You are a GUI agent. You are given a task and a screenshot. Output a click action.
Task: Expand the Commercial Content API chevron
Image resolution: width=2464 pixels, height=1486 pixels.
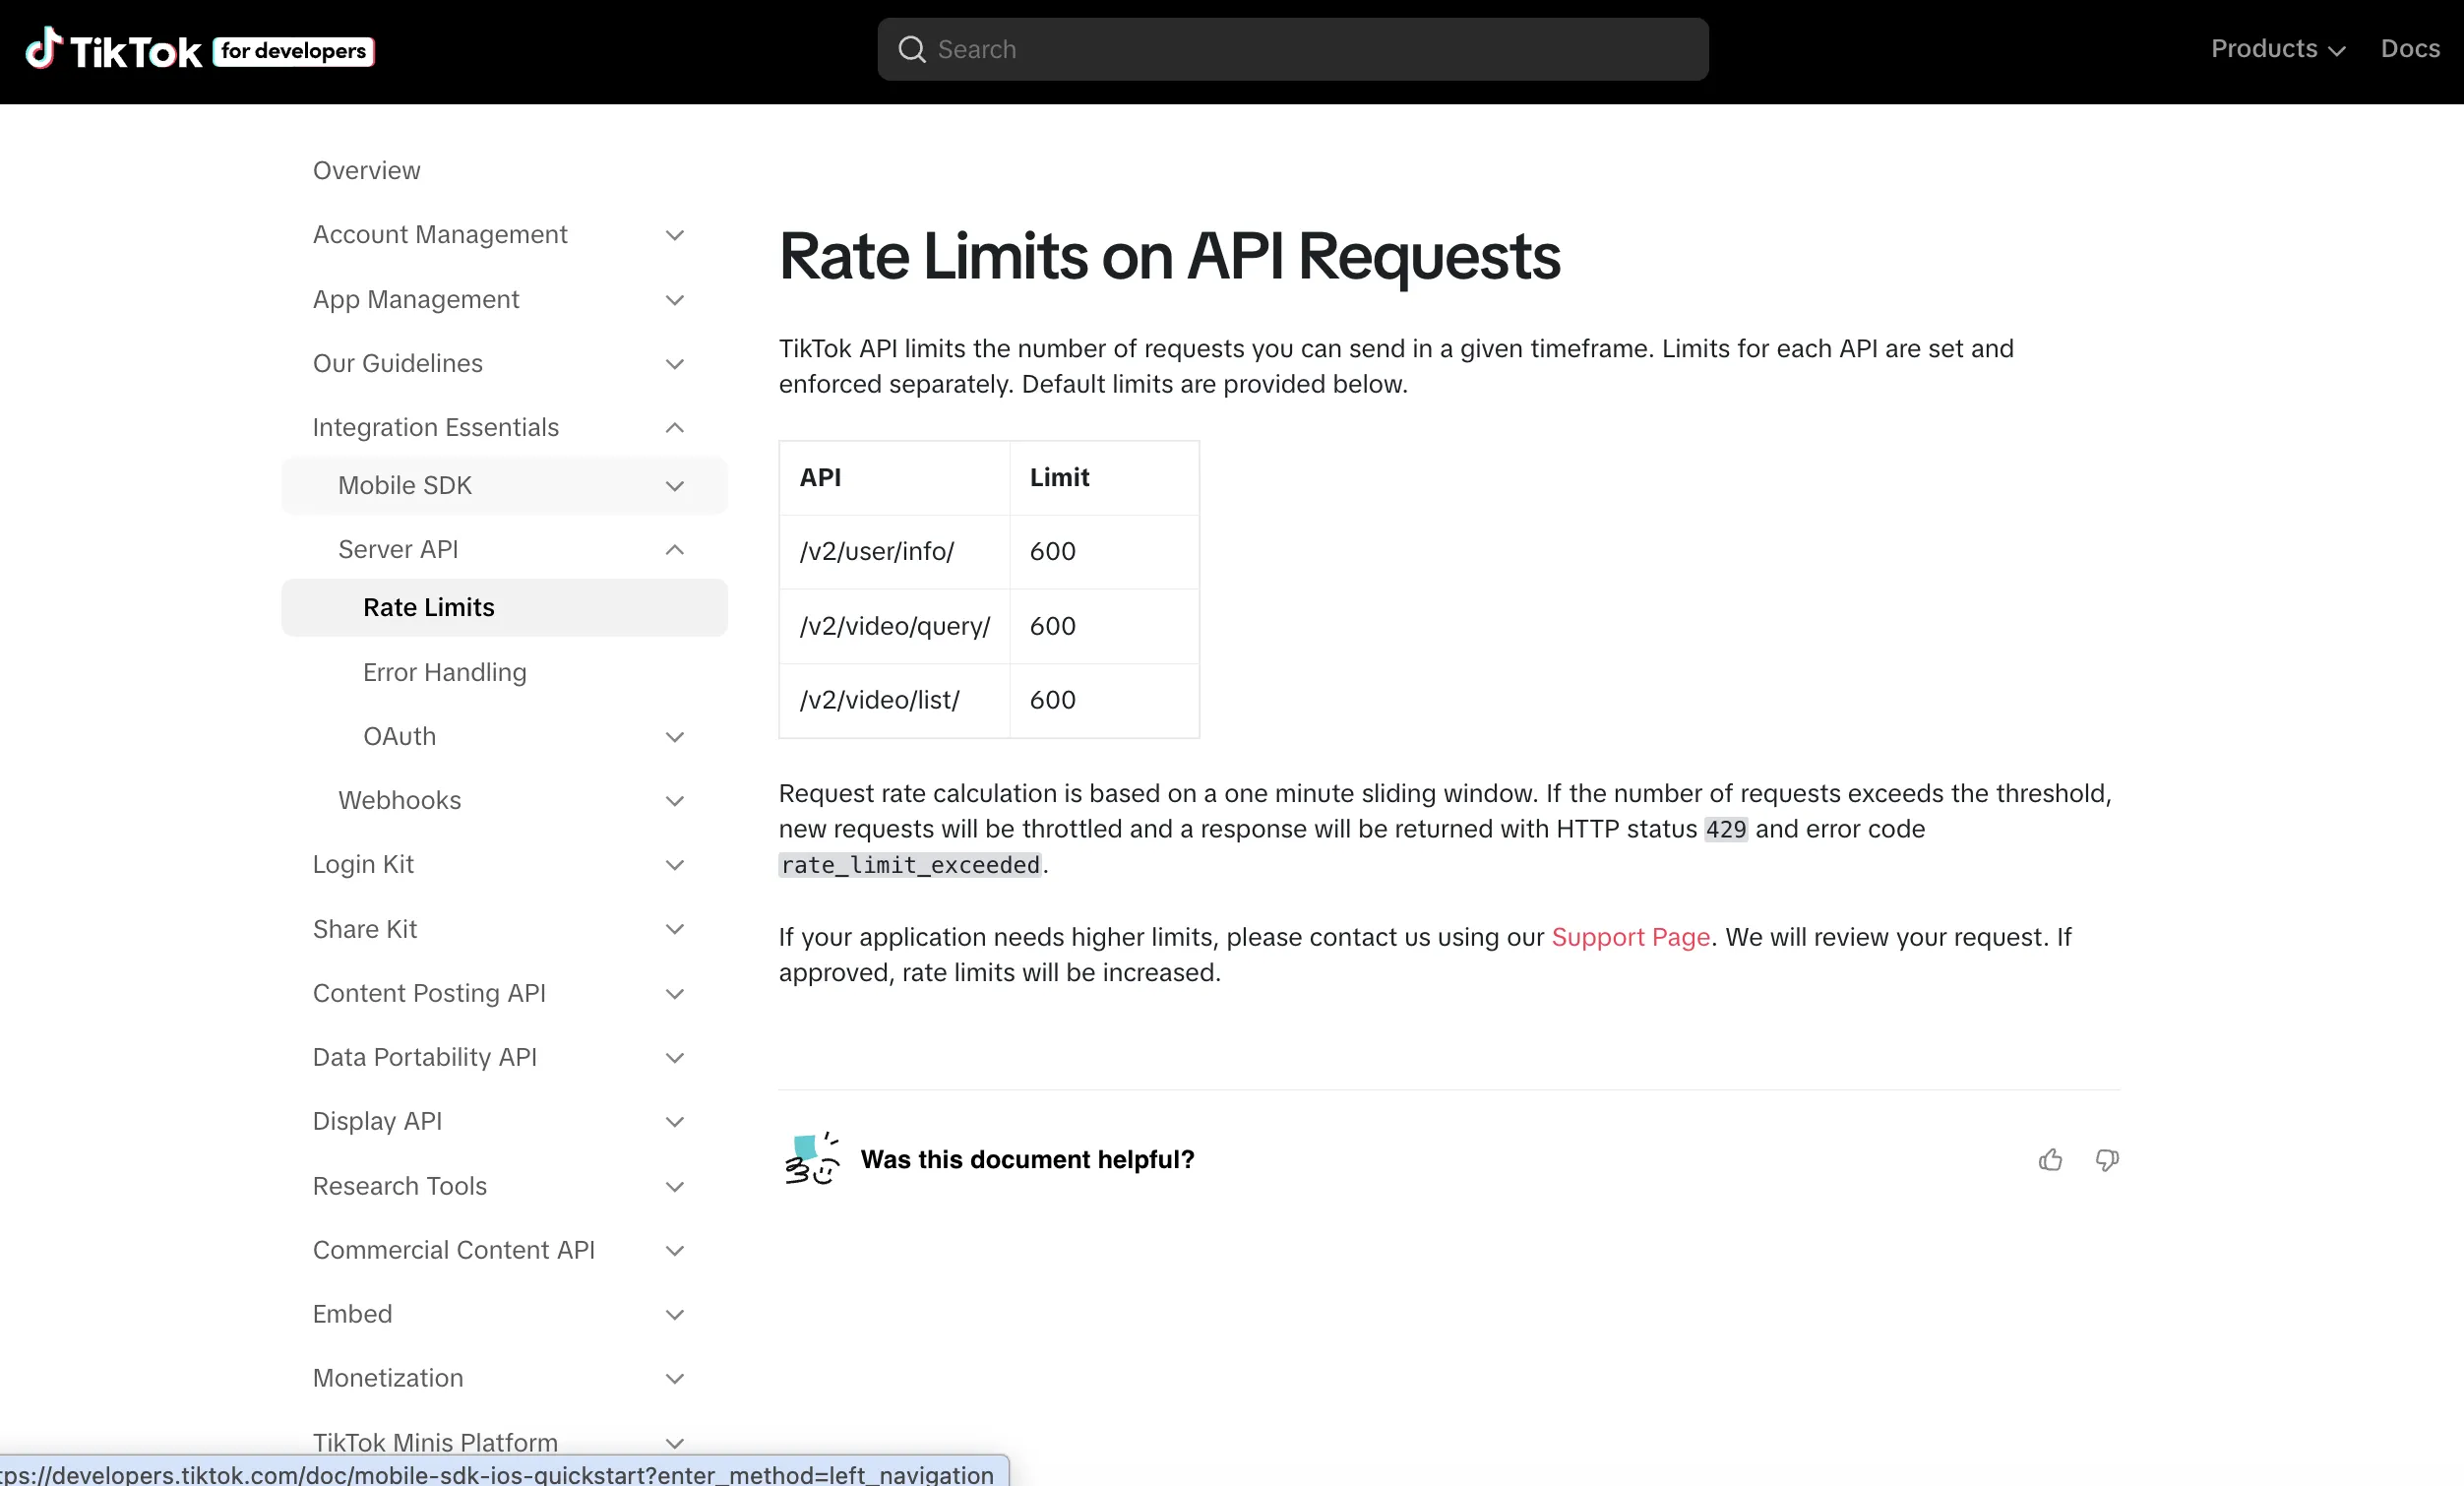tap(675, 1251)
